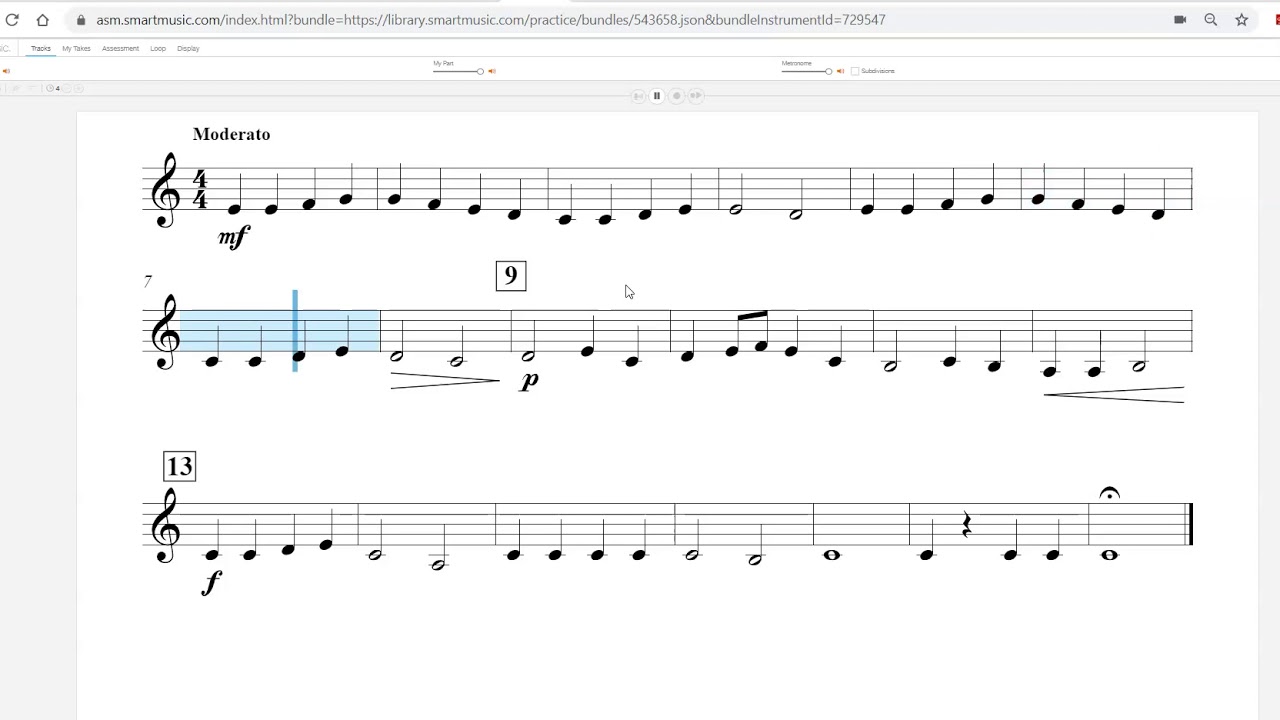
Task: Reload the page with browser refresh
Action: tap(12, 19)
